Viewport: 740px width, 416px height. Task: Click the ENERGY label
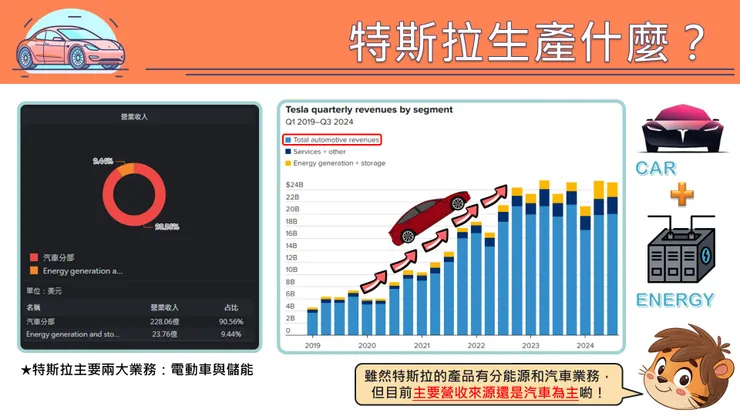tap(675, 300)
